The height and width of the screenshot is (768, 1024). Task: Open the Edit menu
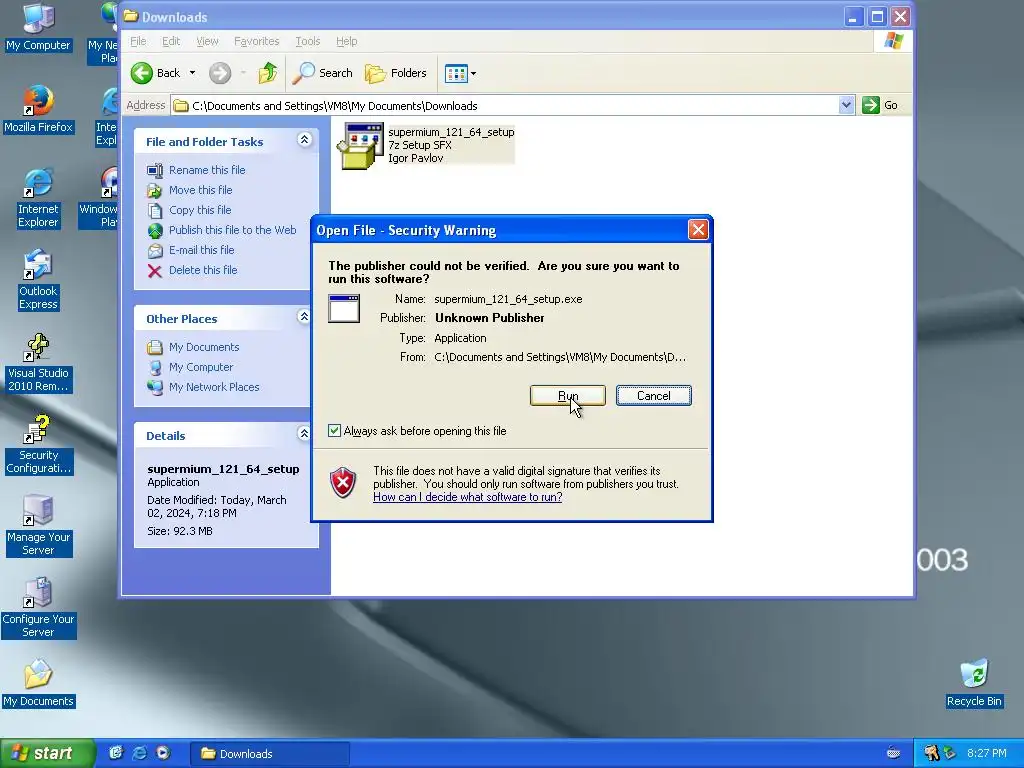171,41
